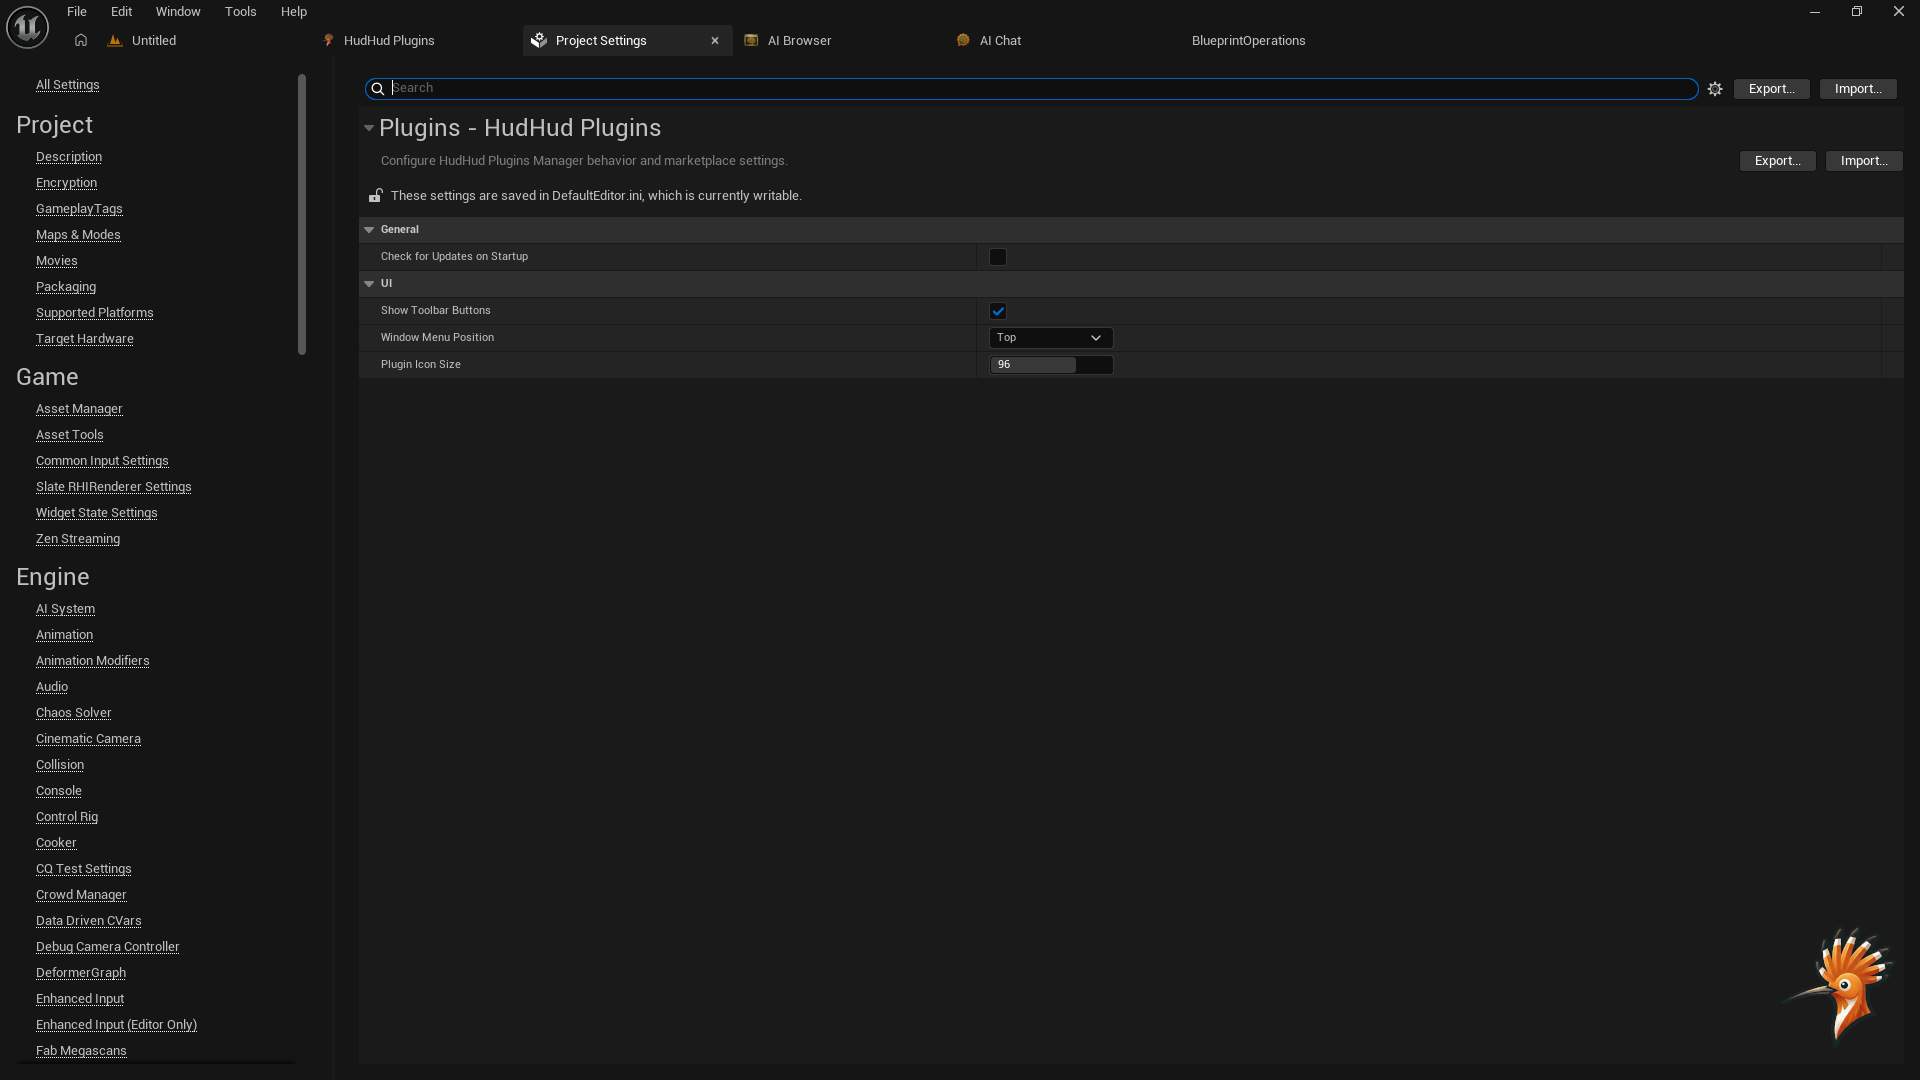Click top Export button beside search
This screenshot has height=1080, width=1920.
(1771, 89)
